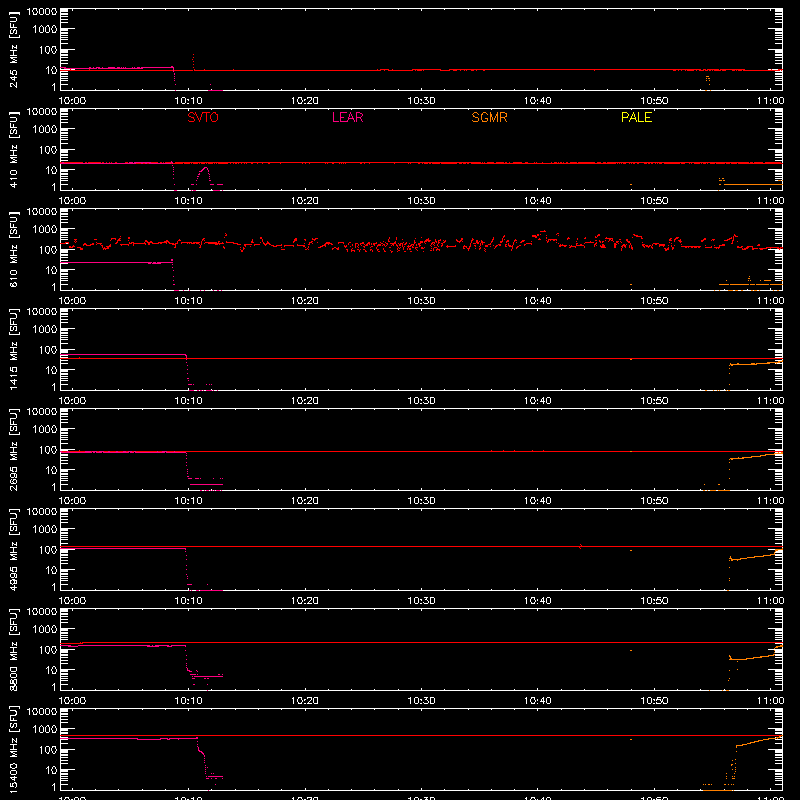This screenshot has width=800, height=800.
Task: Click the 10:40 label under the 4995 MHz plot
Action: click(x=538, y=601)
